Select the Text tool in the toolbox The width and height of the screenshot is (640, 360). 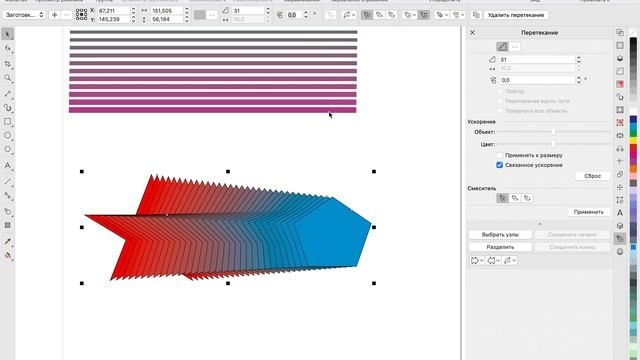point(7,165)
